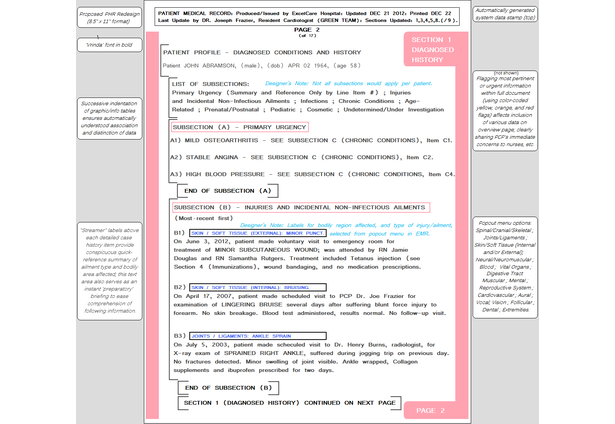The image size is (615, 424).
Task: Click the 'On June 3, 2012' paragraph
Action: (298, 254)
